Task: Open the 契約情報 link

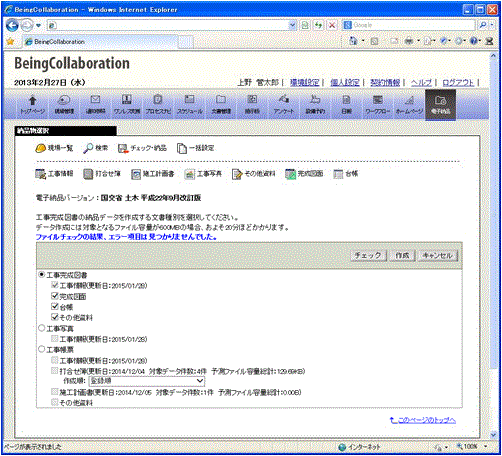Action: (x=385, y=82)
